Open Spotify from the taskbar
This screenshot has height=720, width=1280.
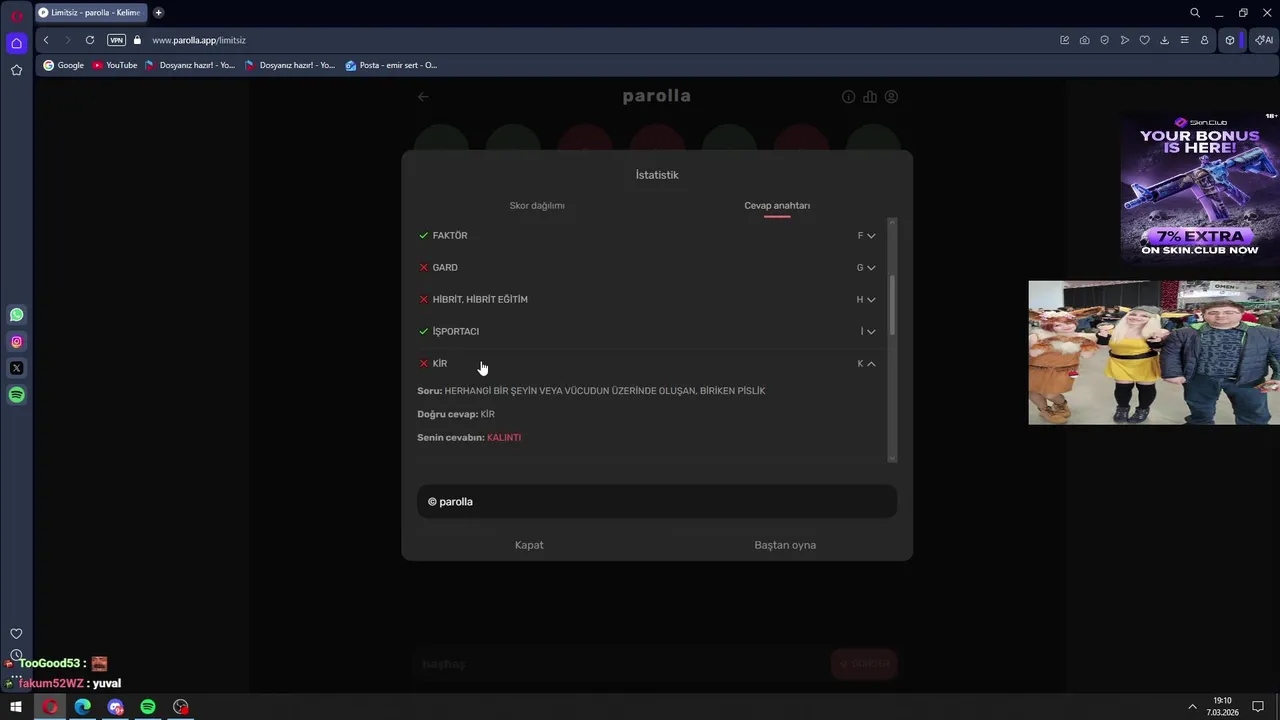point(148,707)
